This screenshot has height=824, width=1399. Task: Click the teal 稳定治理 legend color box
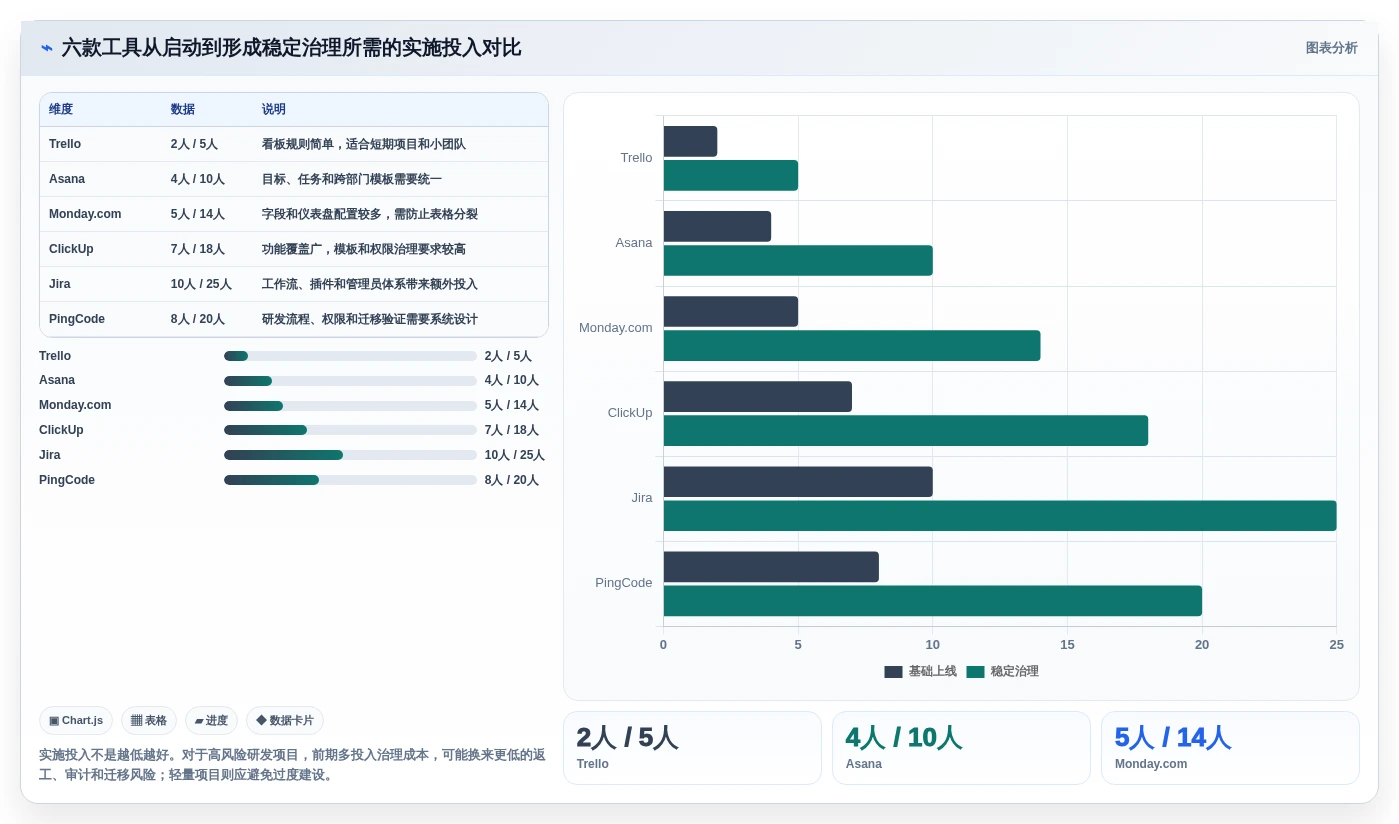pyautogui.click(x=975, y=672)
